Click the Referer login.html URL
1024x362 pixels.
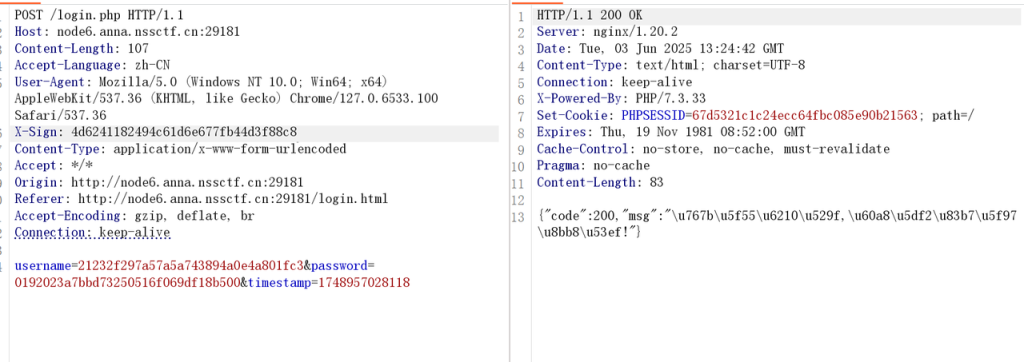coord(233,199)
